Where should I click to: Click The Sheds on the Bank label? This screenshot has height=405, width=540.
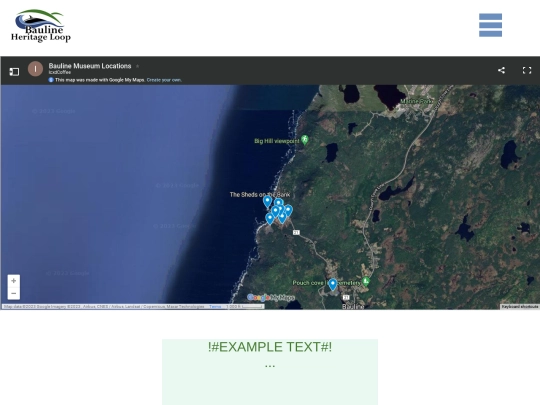(x=260, y=195)
